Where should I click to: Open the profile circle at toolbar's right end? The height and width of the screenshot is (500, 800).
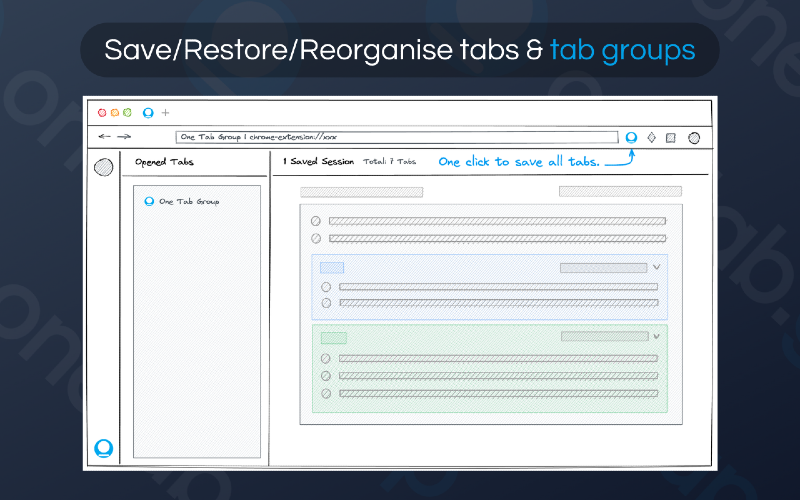(694, 138)
